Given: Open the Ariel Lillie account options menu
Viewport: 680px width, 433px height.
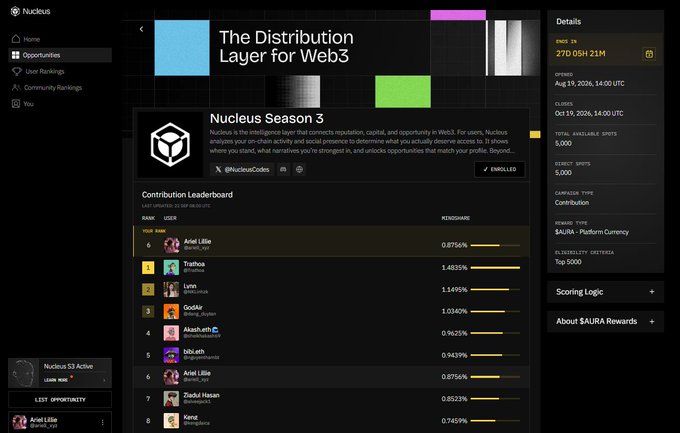Looking at the screenshot, I should click(x=102, y=422).
